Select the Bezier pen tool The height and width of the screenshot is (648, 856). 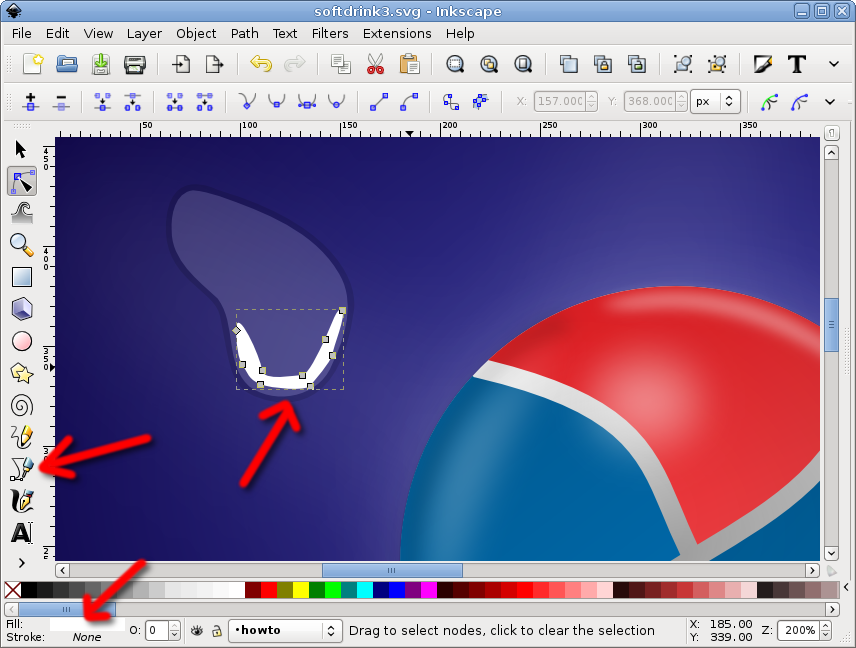(22, 469)
